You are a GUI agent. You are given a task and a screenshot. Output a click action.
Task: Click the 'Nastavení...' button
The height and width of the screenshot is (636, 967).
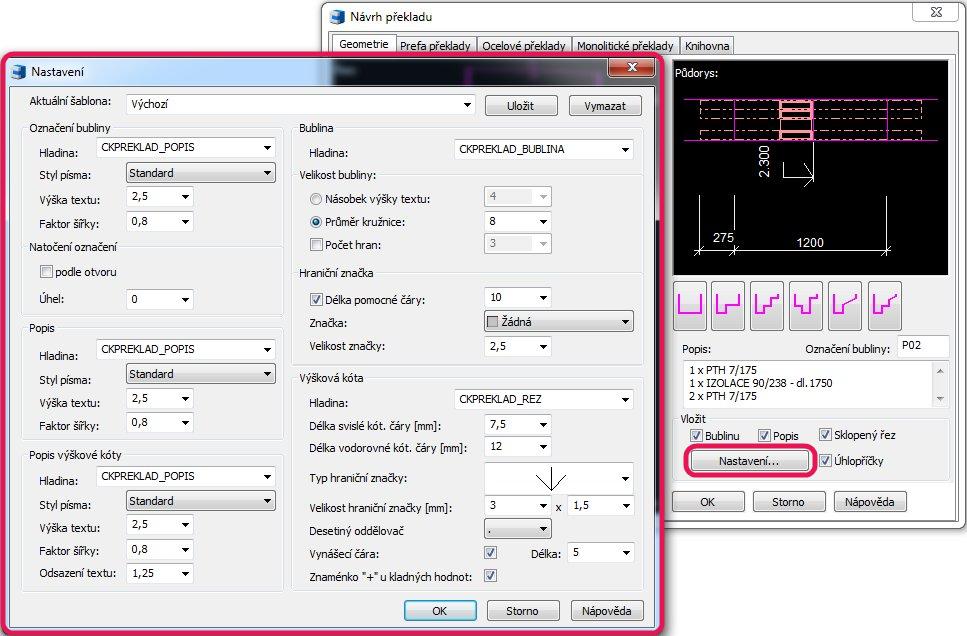coord(749,461)
